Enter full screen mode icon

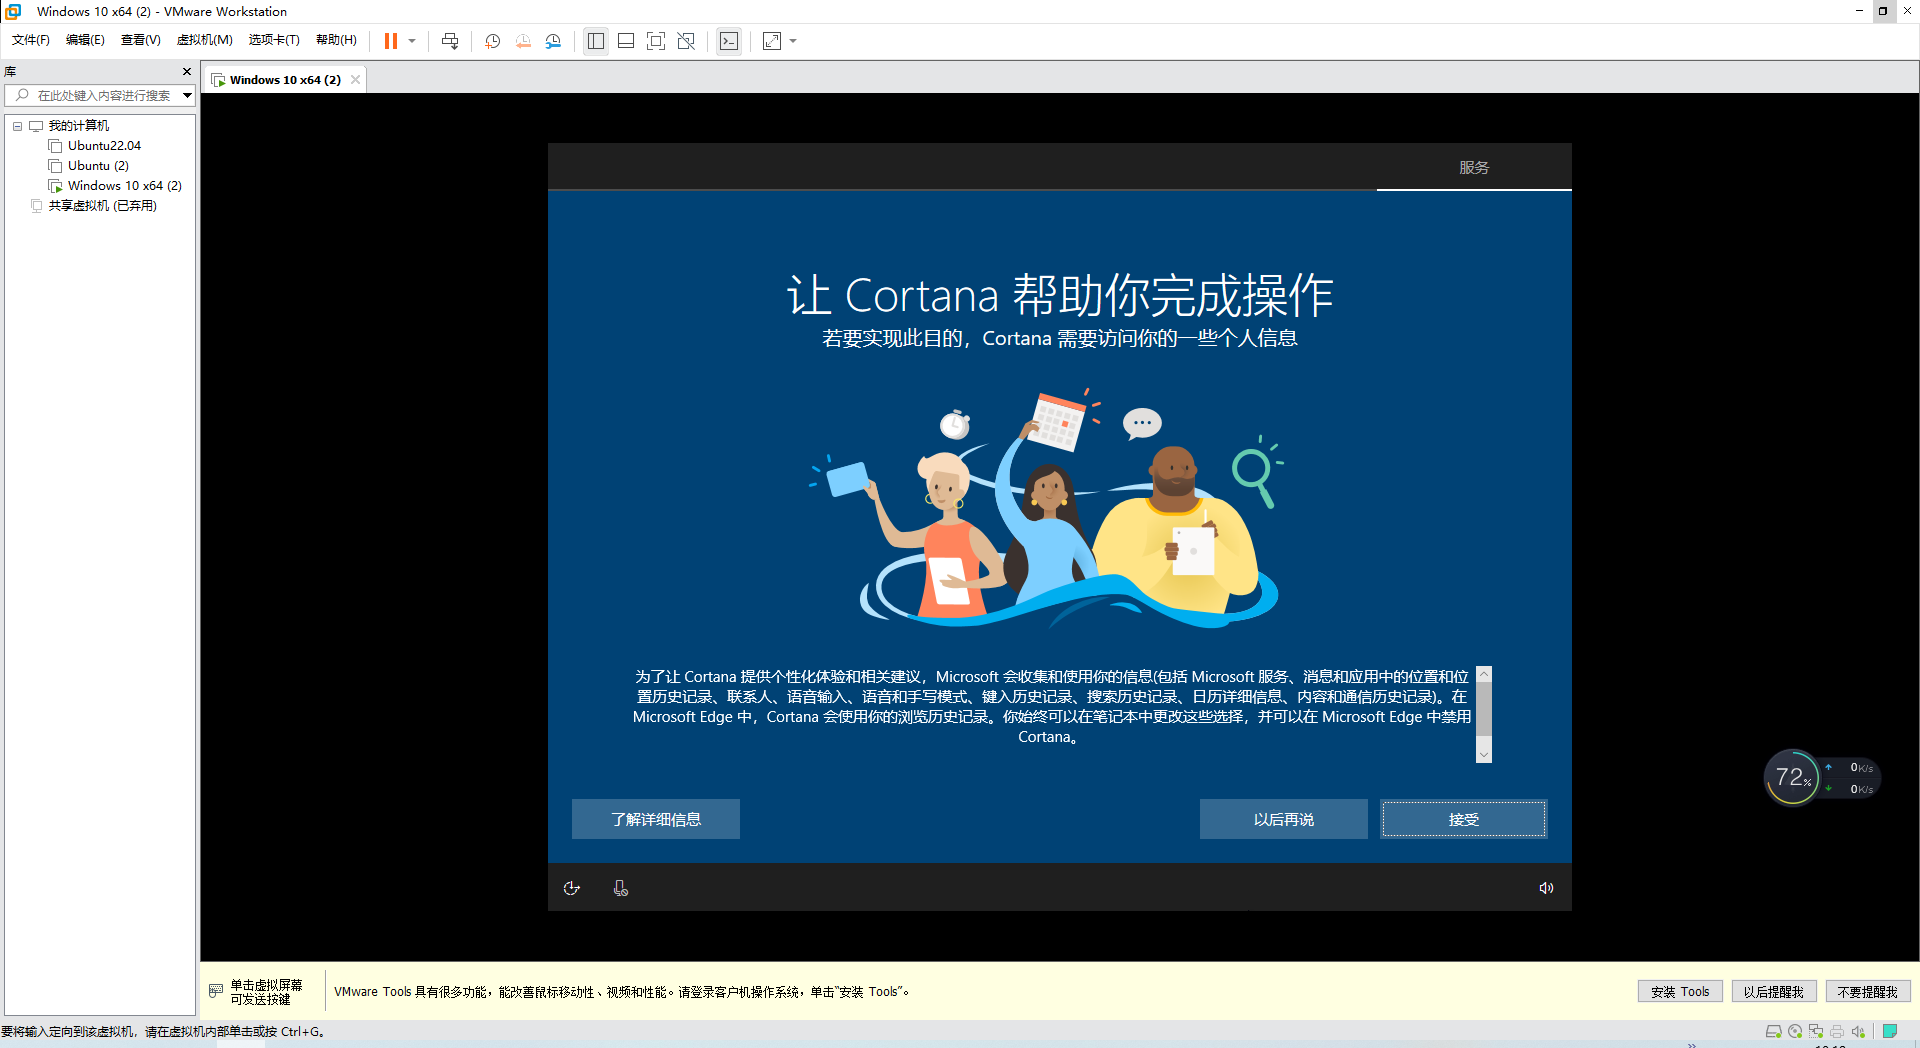[x=656, y=41]
